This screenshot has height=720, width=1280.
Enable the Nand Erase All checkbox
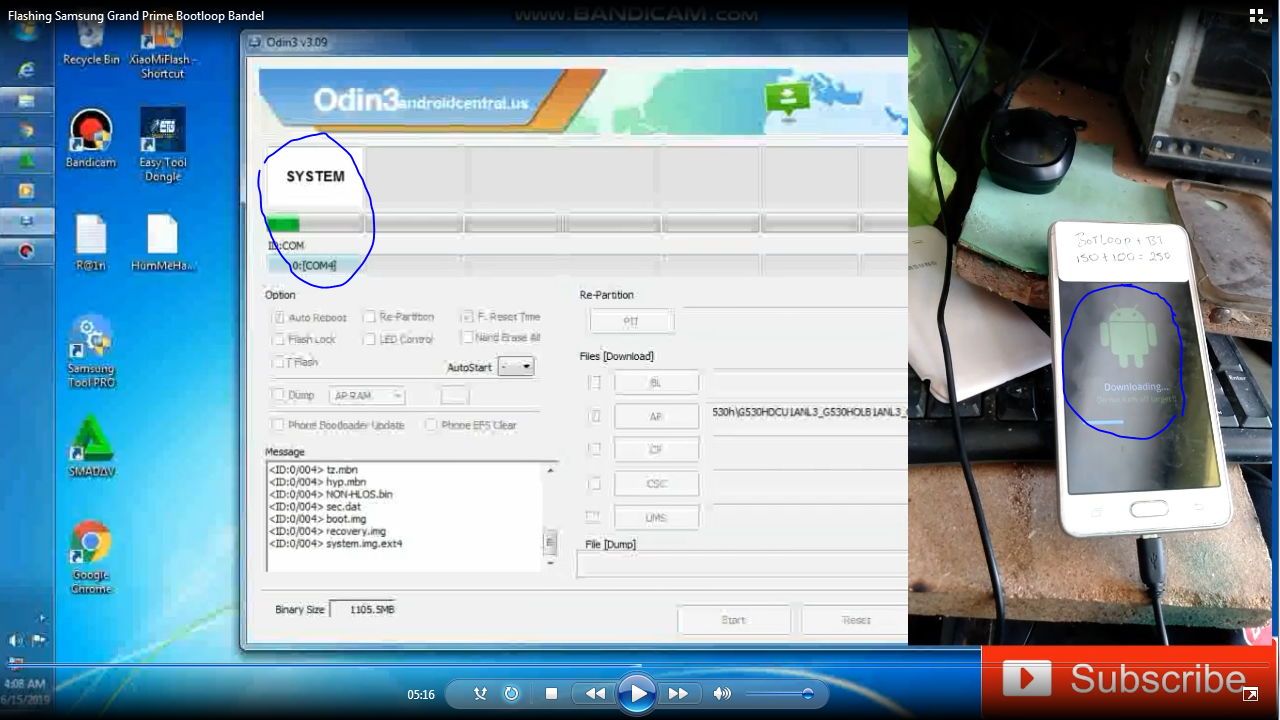[x=467, y=337]
